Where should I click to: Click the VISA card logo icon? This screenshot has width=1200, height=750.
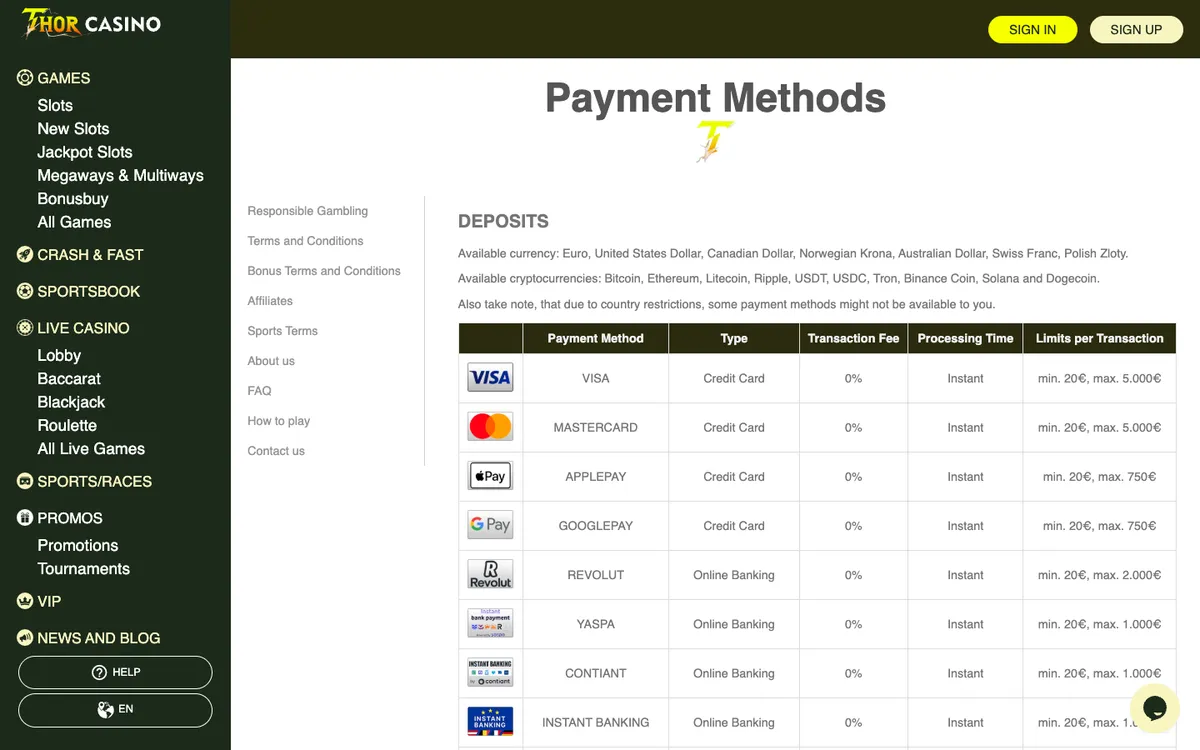490,378
